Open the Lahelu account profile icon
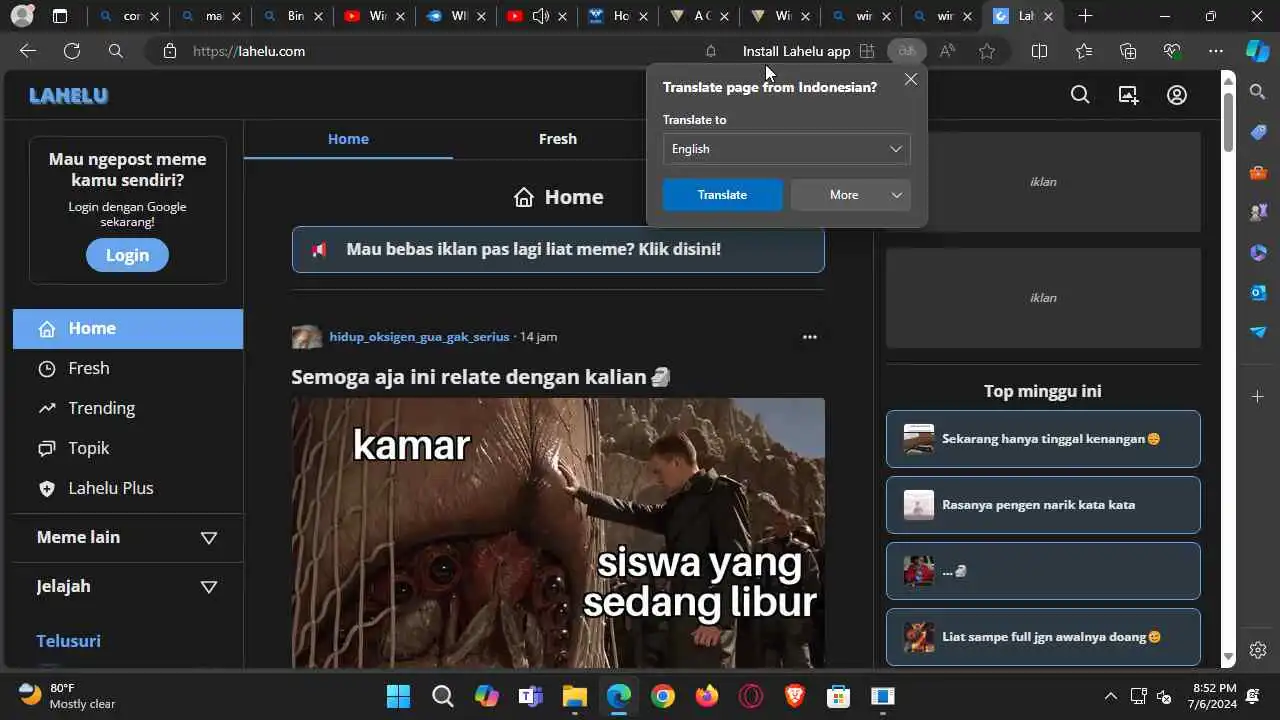This screenshot has height=720, width=1280. (1177, 95)
